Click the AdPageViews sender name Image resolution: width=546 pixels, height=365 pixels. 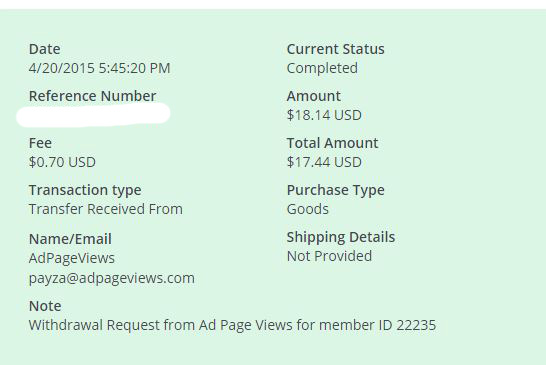click(x=72, y=258)
